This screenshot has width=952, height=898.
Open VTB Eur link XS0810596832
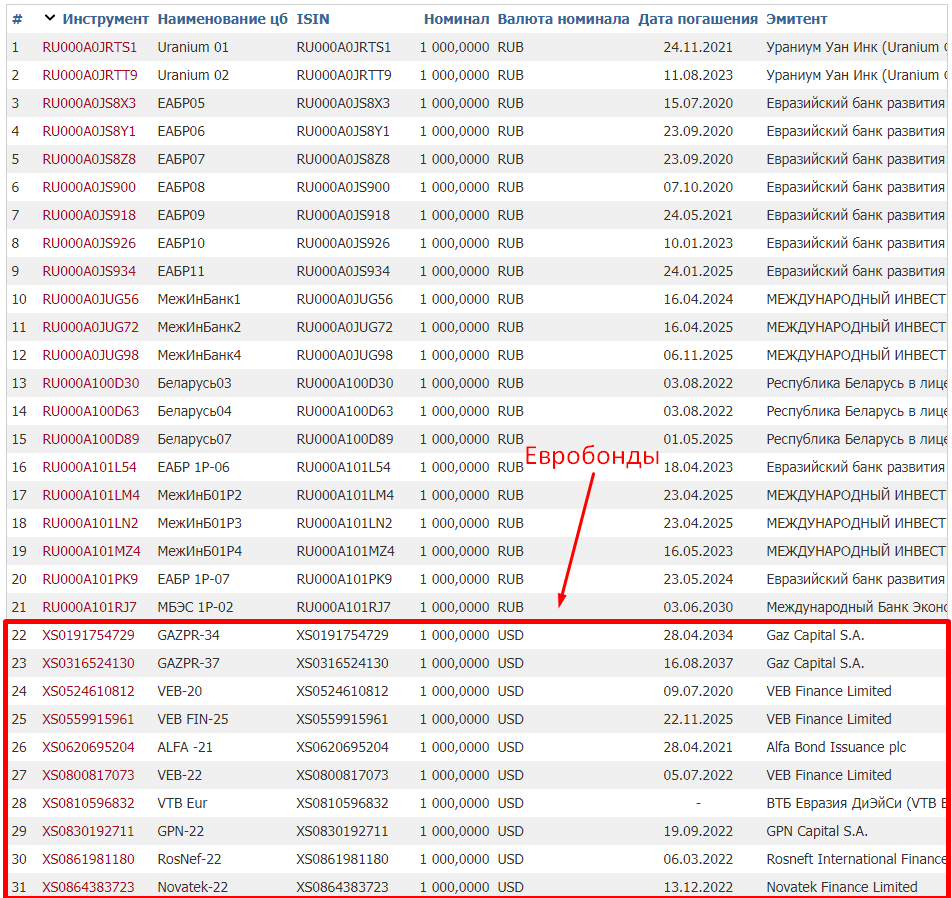(x=88, y=803)
